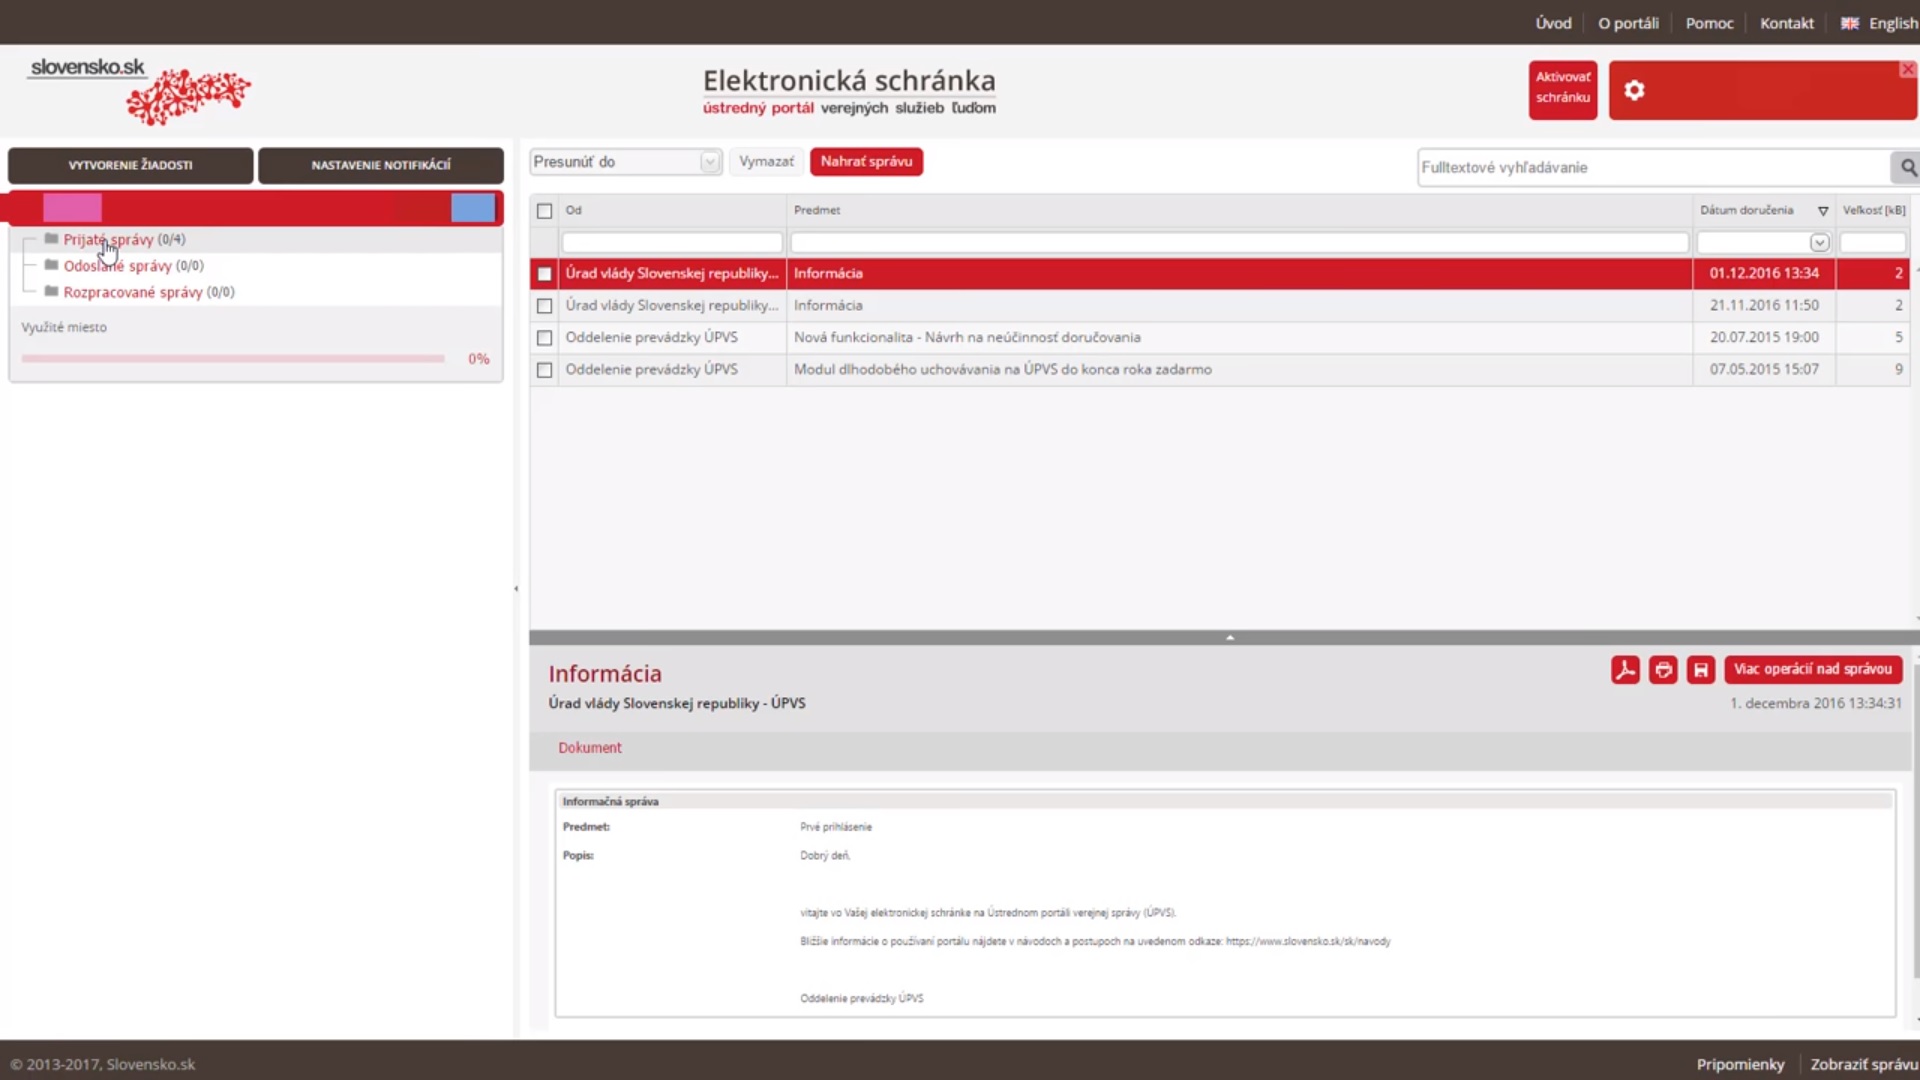Open the Kontakt menu item
The image size is (1920, 1080).
(1787, 23)
